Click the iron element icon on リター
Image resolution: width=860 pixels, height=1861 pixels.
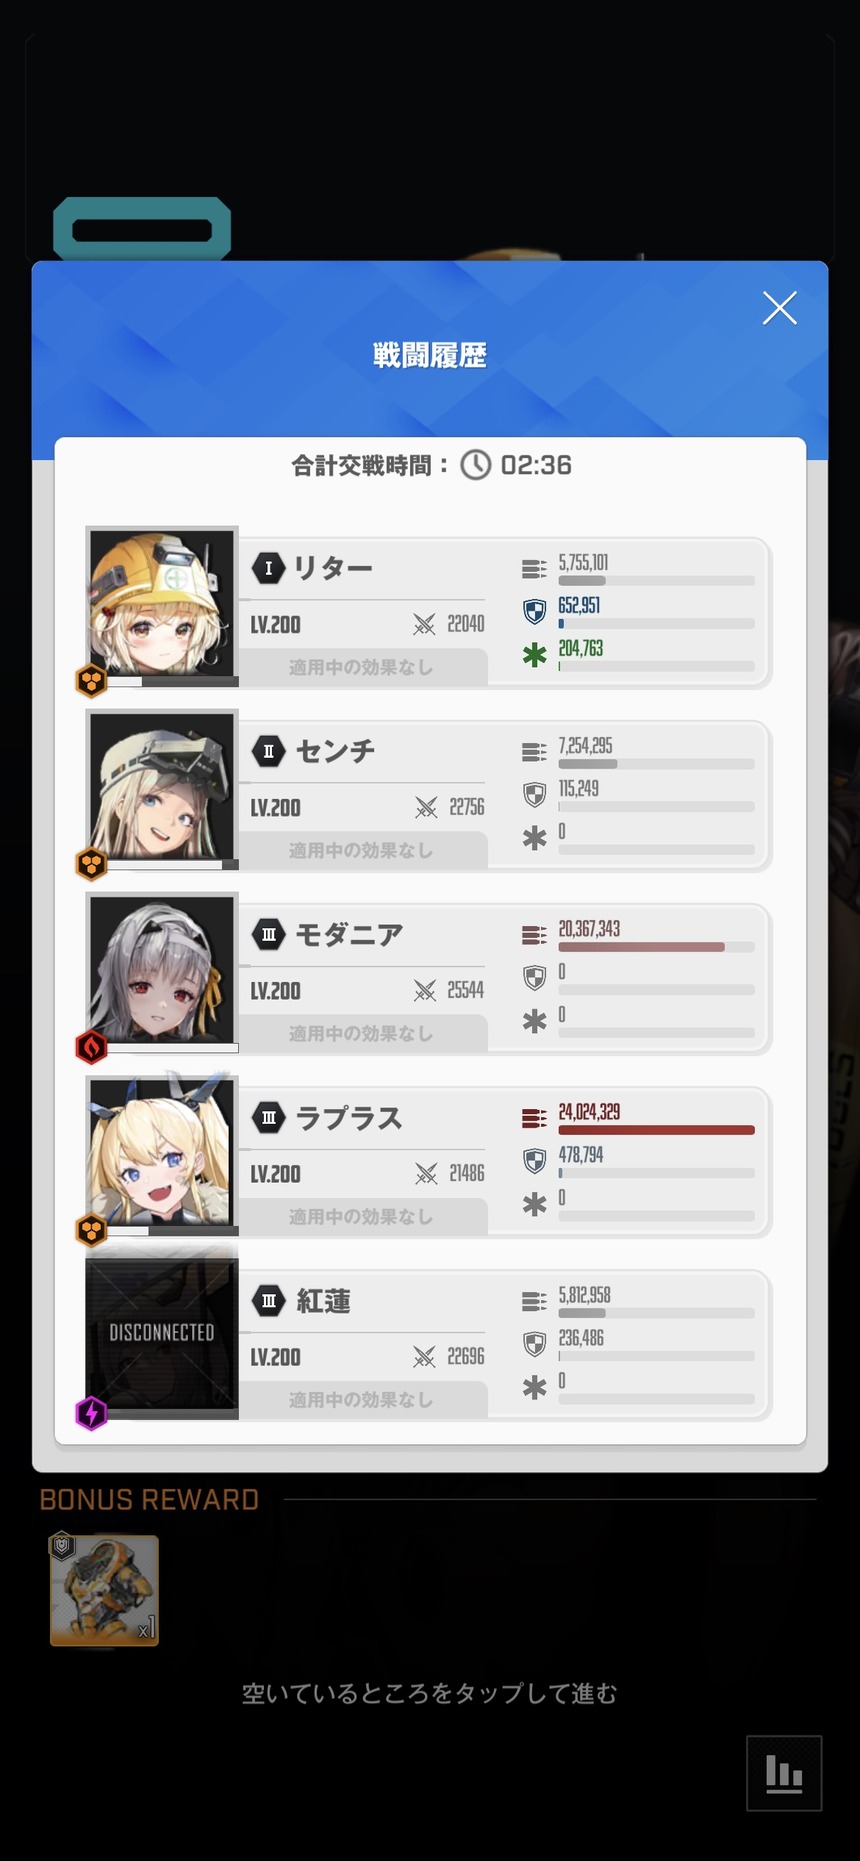coord(92,681)
